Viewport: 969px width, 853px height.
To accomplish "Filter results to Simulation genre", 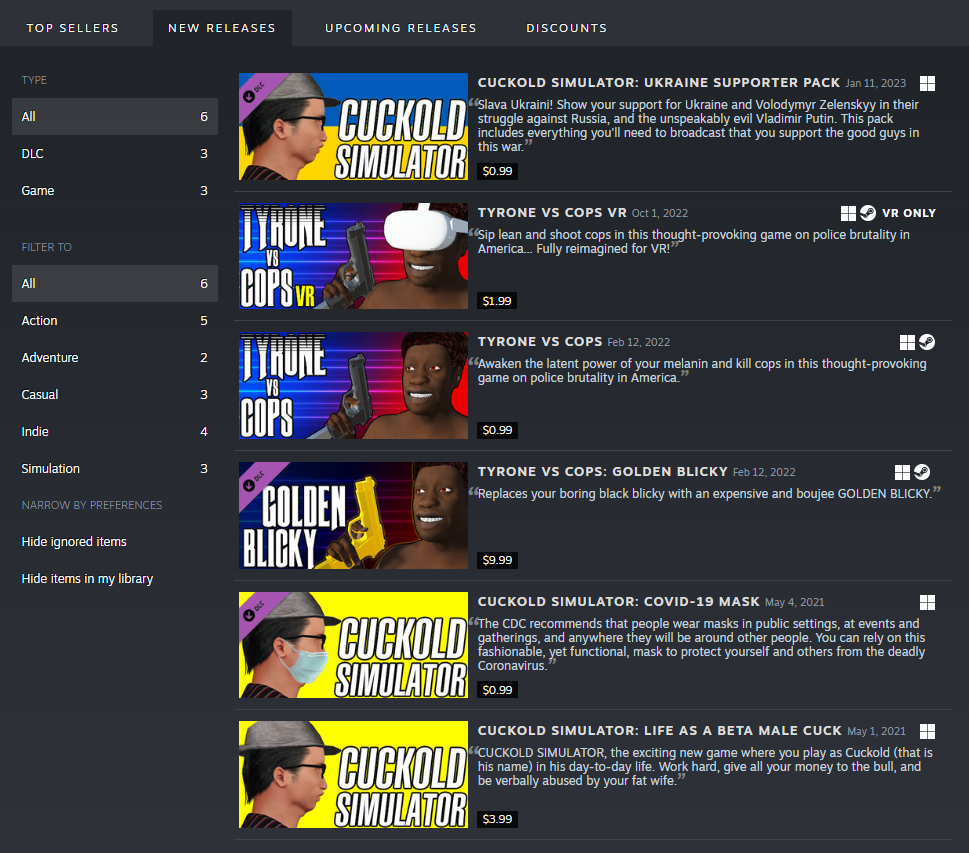I will point(115,469).
